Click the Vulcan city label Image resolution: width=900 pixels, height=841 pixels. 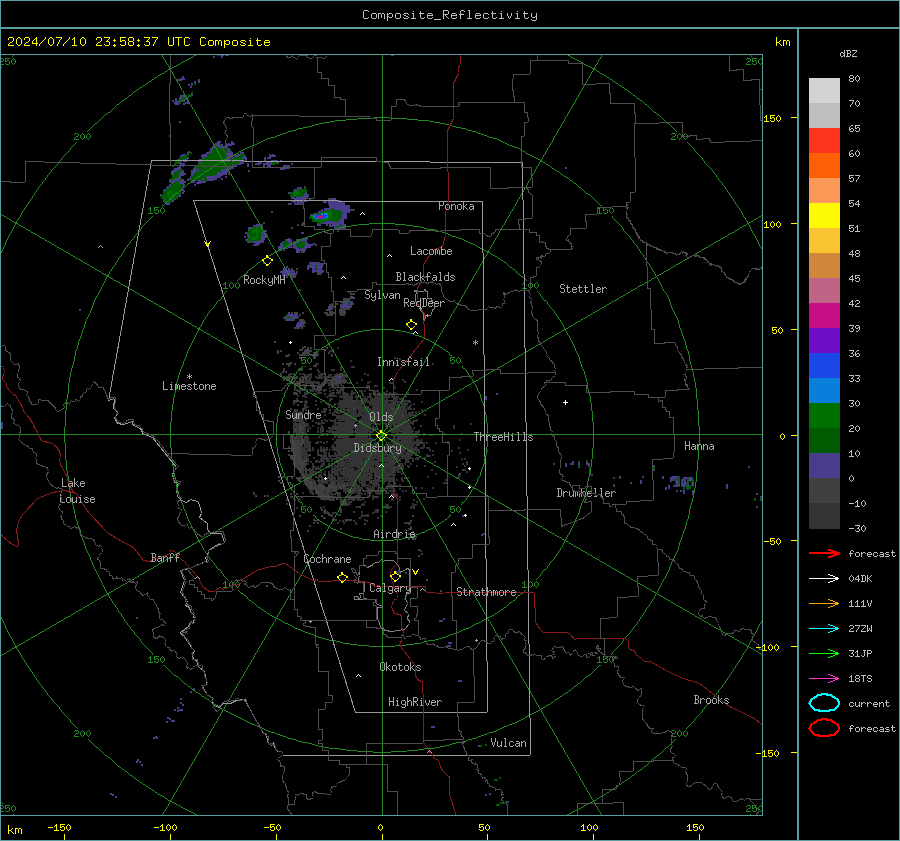(509, 743)
